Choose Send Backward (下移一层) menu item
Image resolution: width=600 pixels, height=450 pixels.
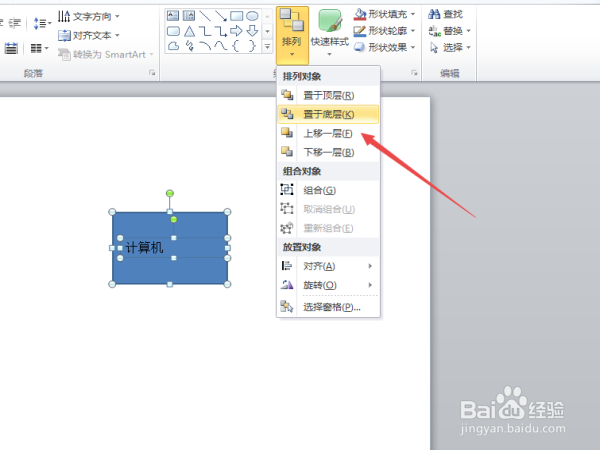pos(328,152)
